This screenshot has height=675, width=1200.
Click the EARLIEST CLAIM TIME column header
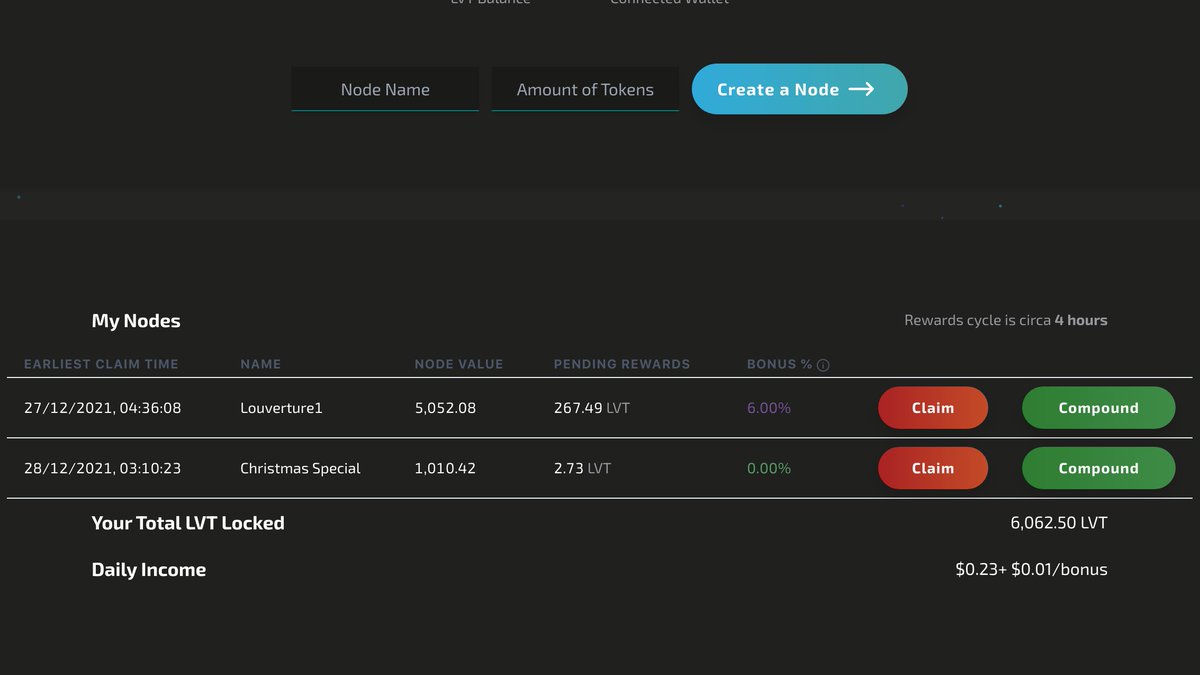click(101, 364)
